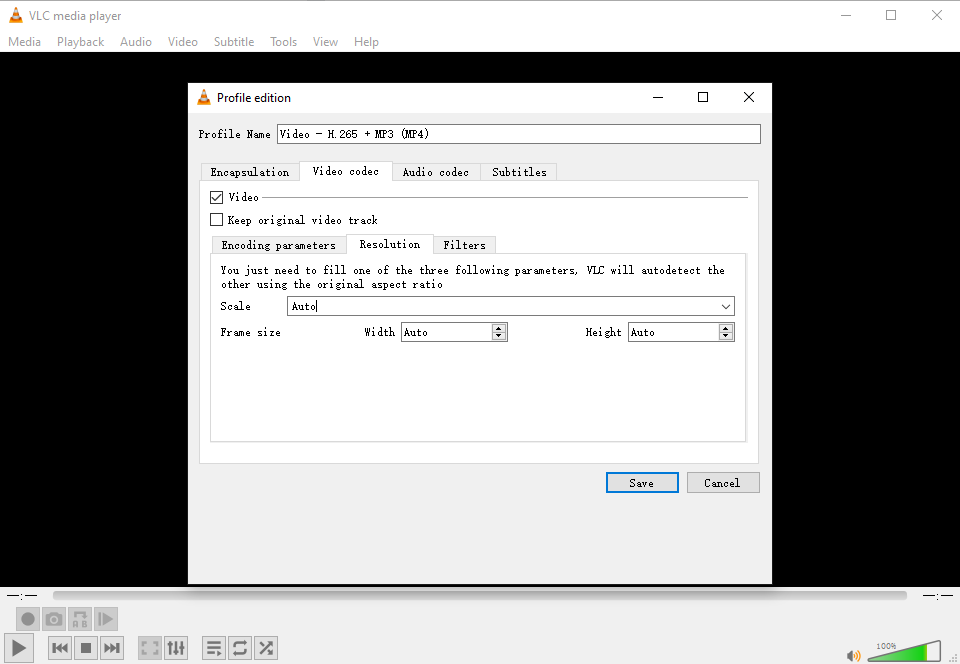Switch to Encoding parameters sub-tab
The height and width of the screenshot is (664, 960).
click(279, 245)
